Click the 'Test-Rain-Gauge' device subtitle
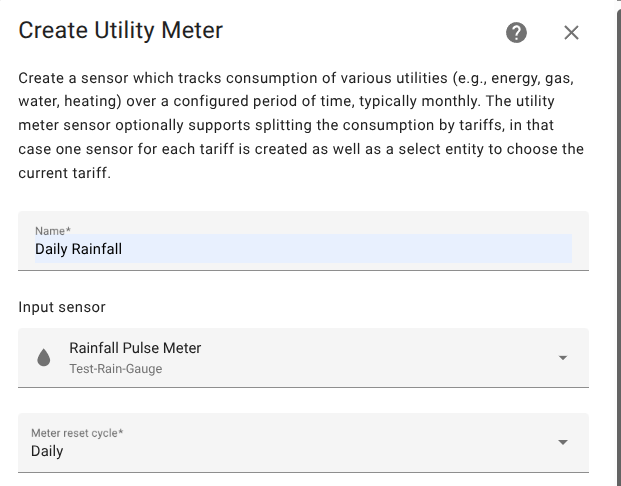This screenshot has width=621, height=486. (116, 369)
